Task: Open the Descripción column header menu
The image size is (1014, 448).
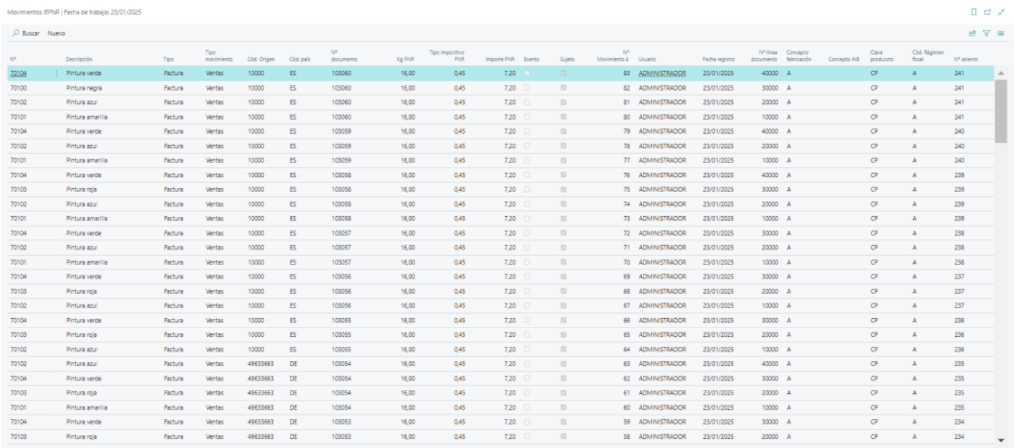Action: 79,59
